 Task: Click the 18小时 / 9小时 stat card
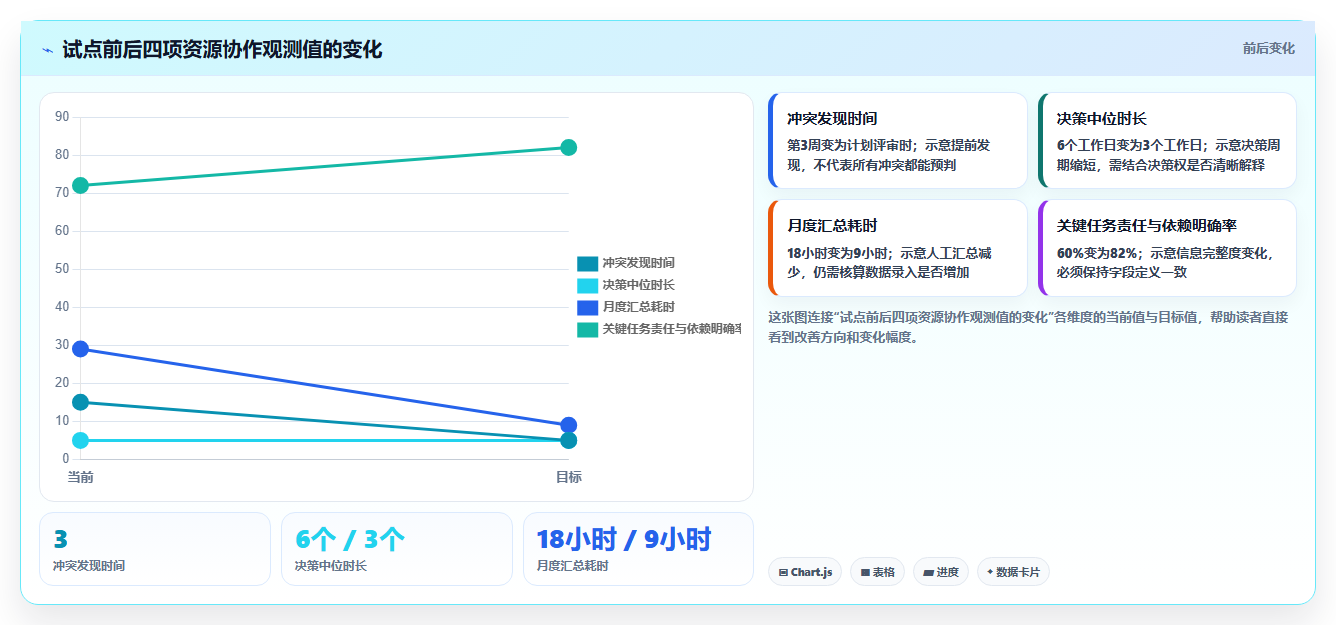pyautogui.click(x=638, y=549)
